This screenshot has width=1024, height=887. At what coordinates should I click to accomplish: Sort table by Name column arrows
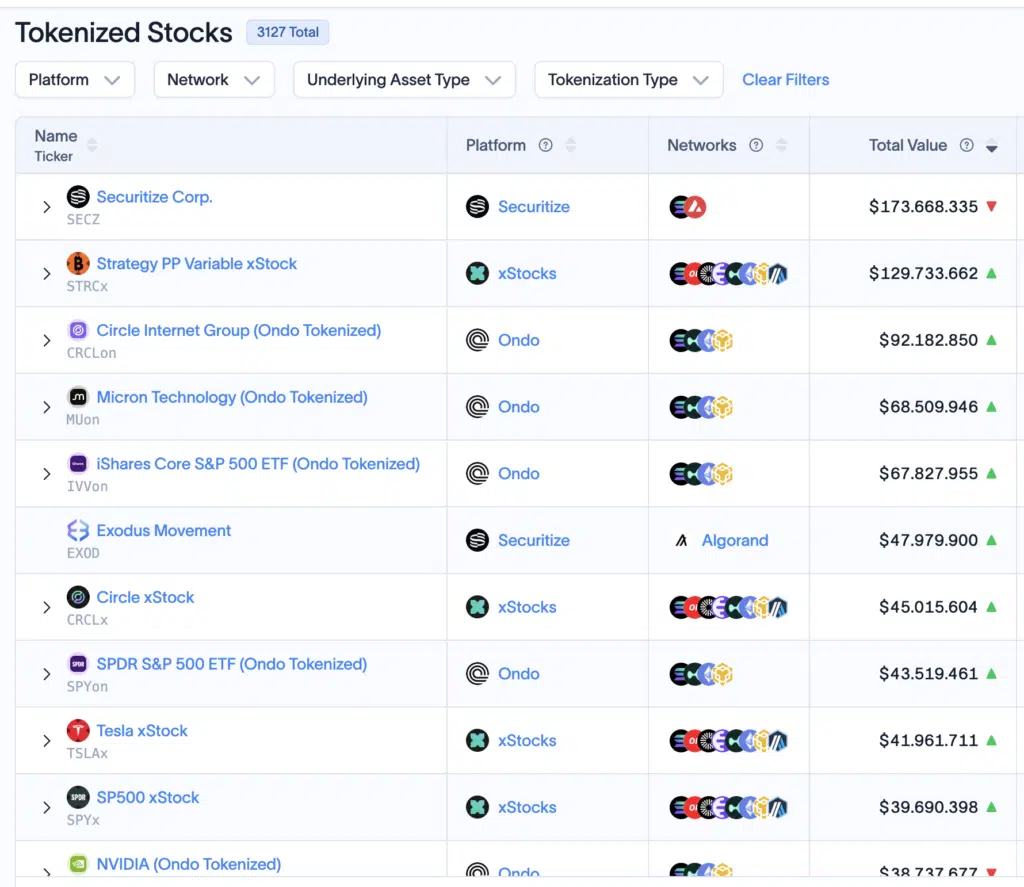(x=92, y=145)
